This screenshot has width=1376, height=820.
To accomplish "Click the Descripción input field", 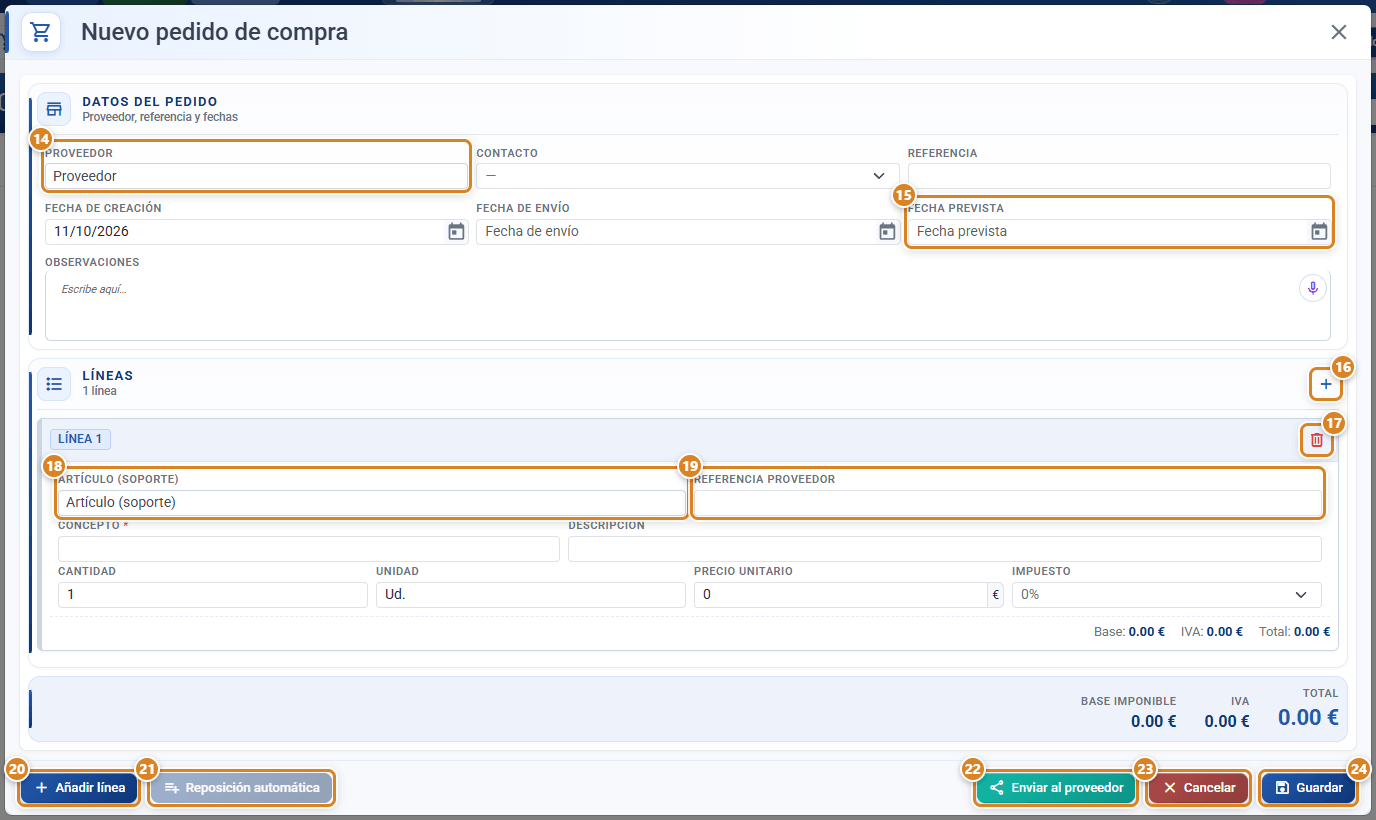I will [x=945, y=549].
